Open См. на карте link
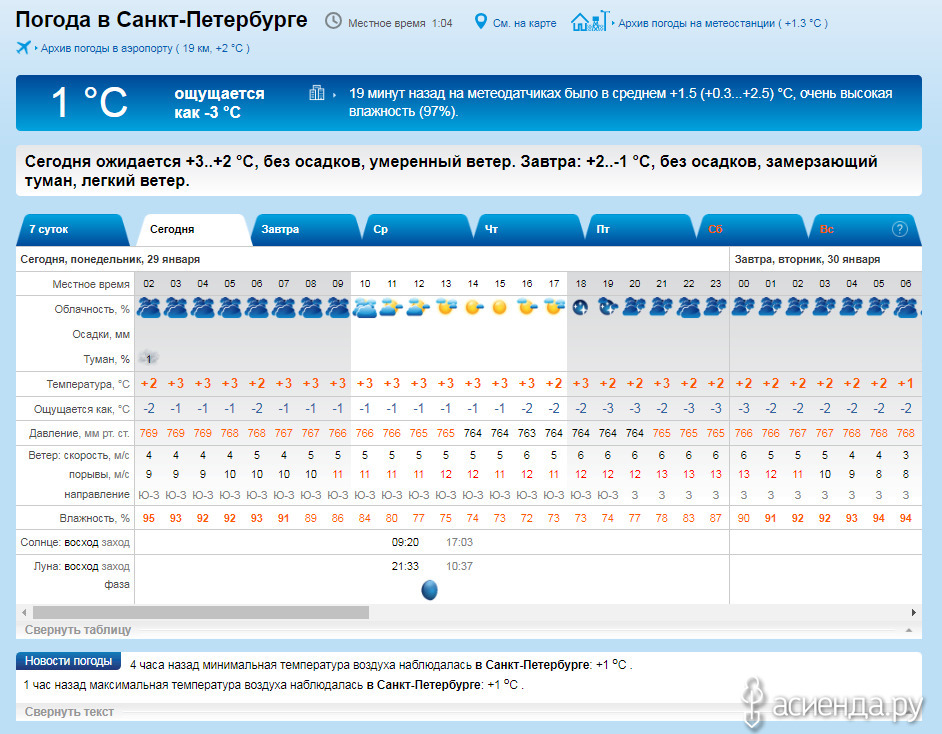This screenshot has height=734, width=942. pos(524,23)
